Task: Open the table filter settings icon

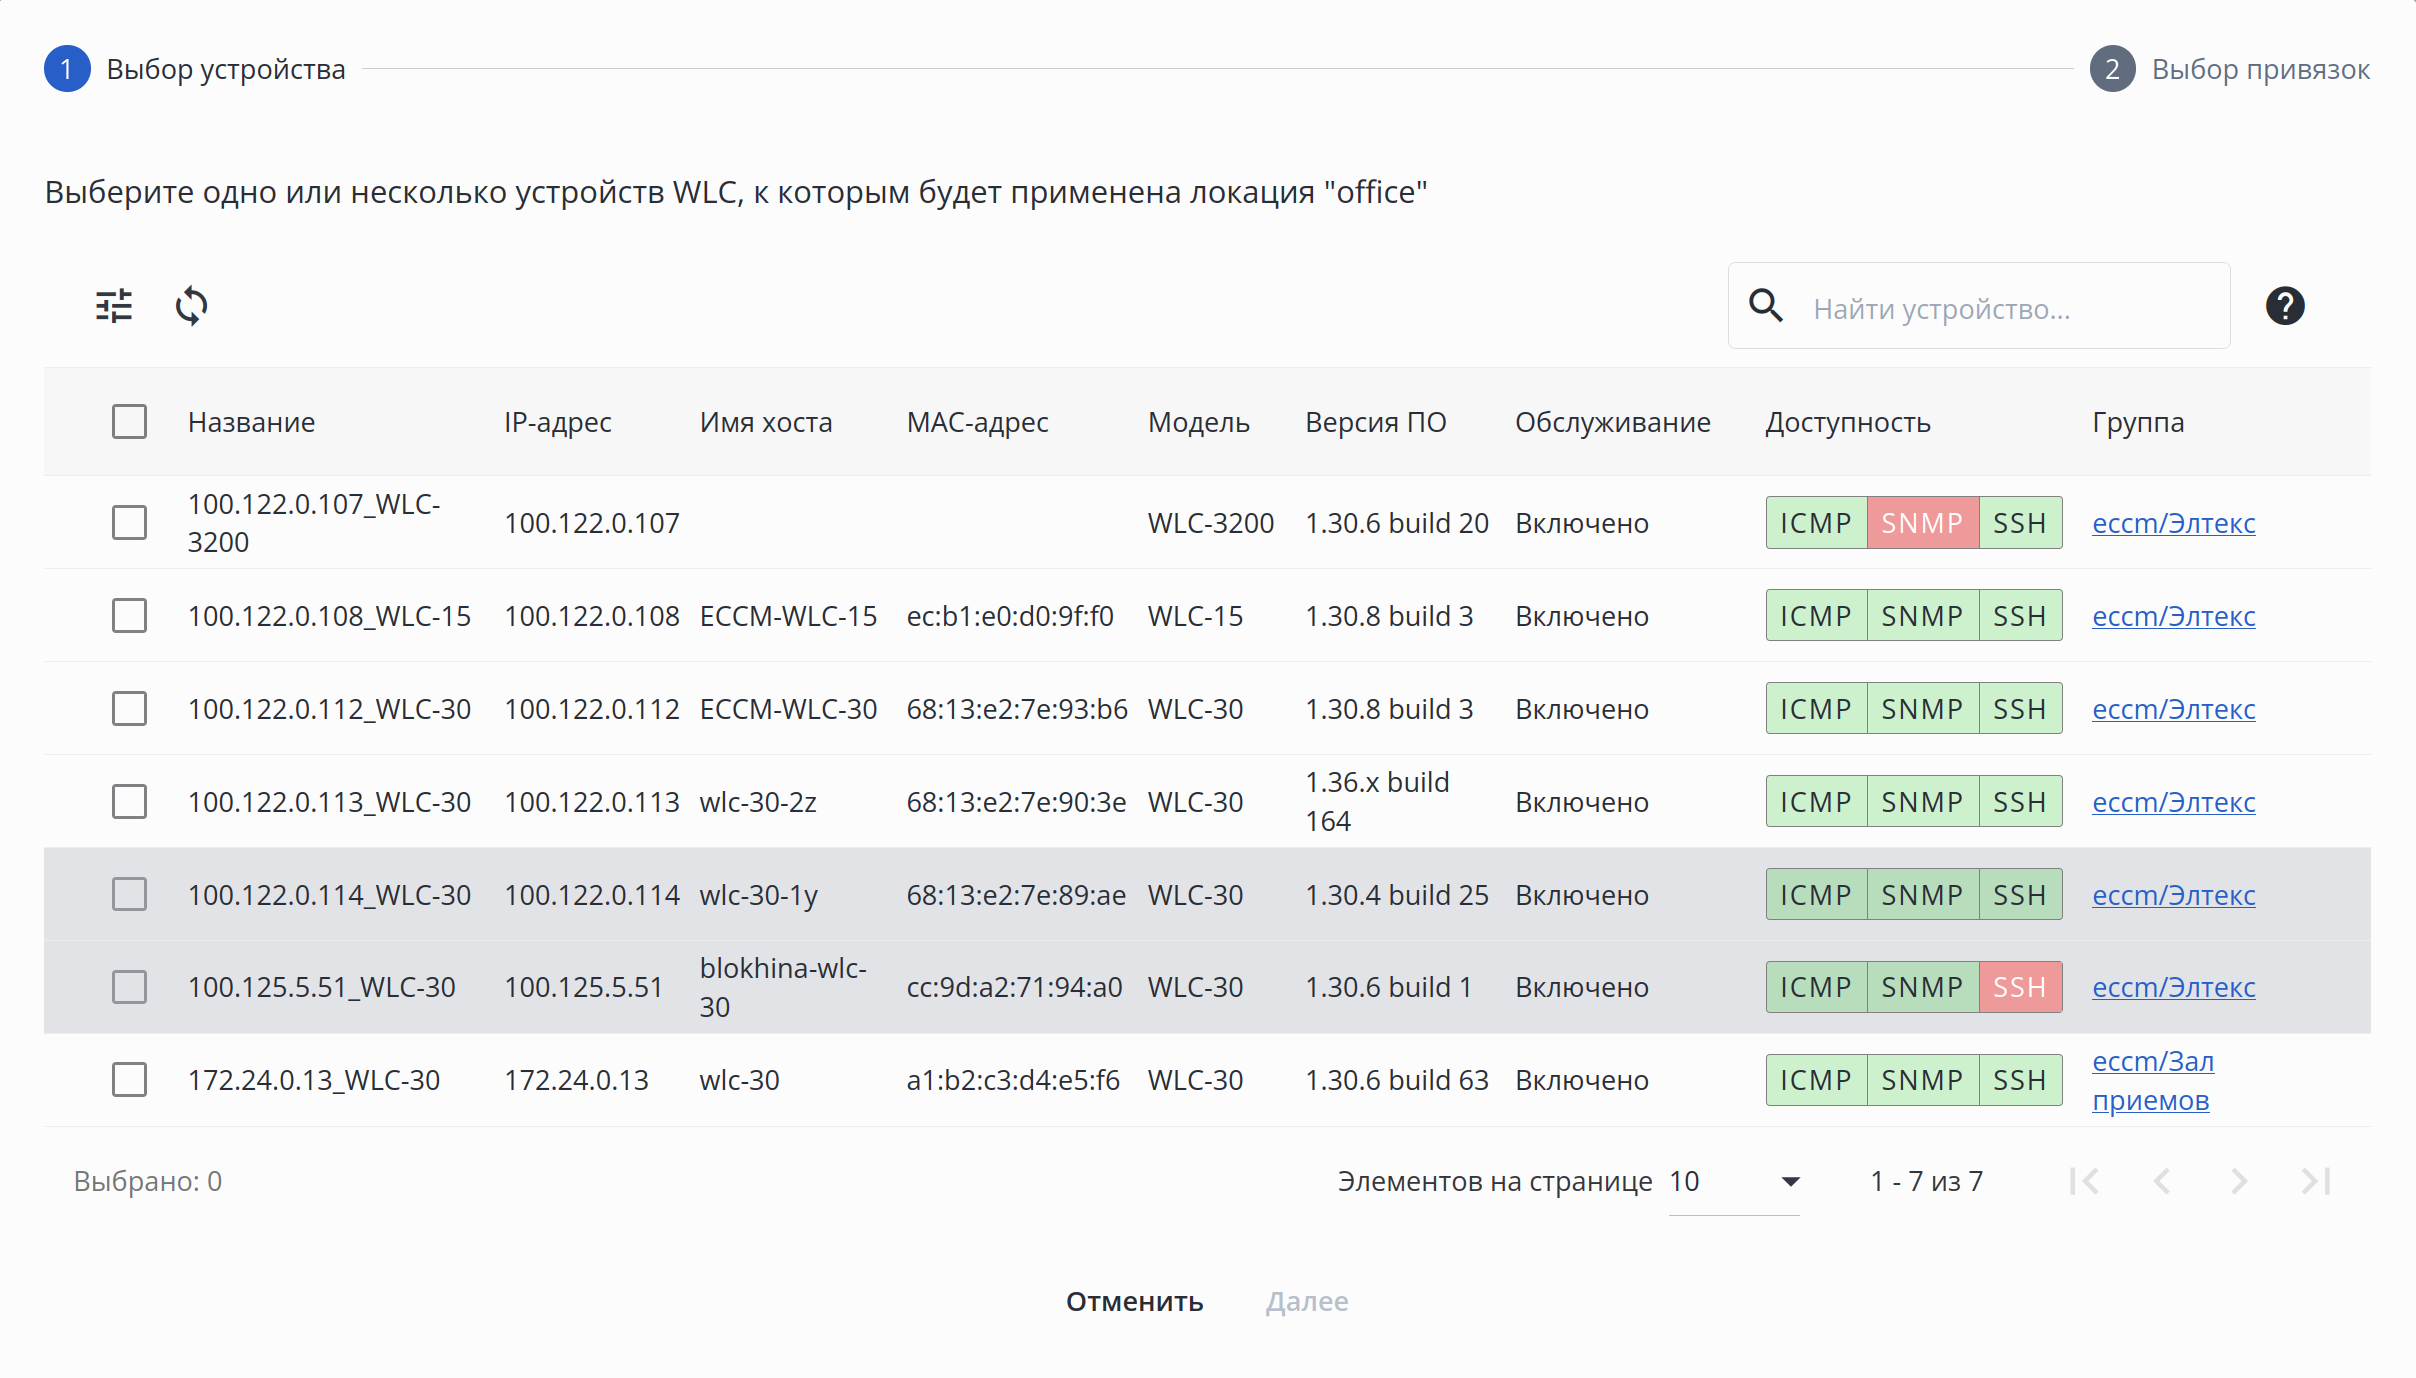Action: click(x=114, y=306)
